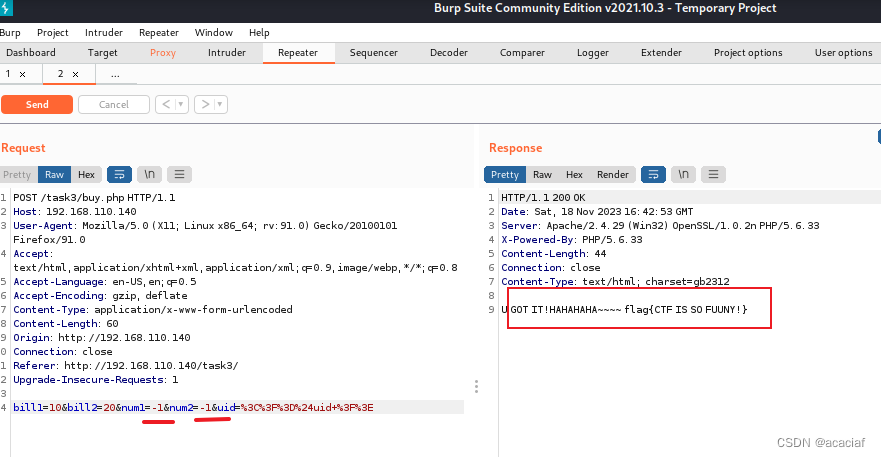Viewport: 881px width, 457px height.
Task: Click the Accept-Encoding header line
Action: point(101,296)
